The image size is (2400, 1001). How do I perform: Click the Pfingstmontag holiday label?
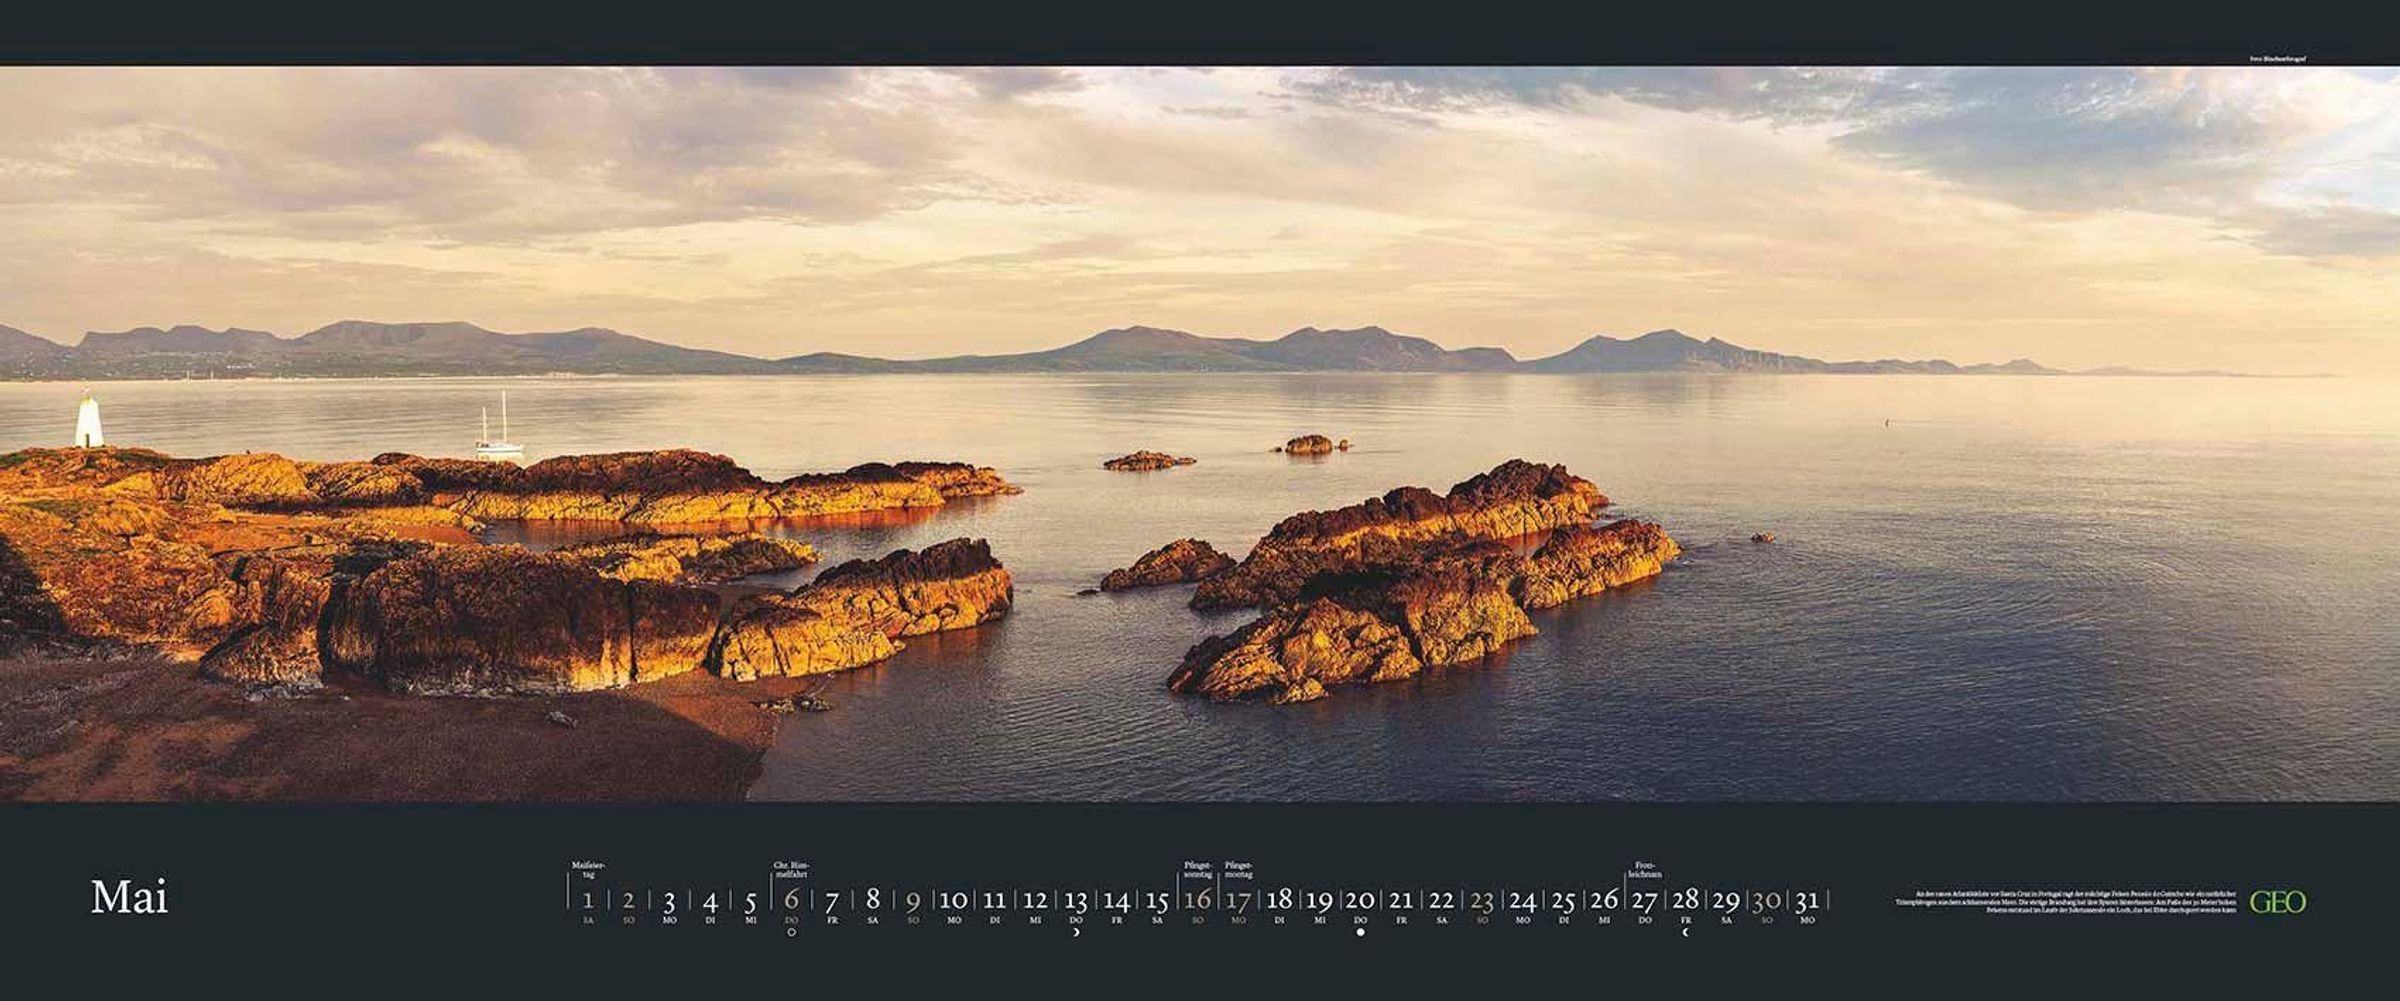click(x=1238, y=869)
